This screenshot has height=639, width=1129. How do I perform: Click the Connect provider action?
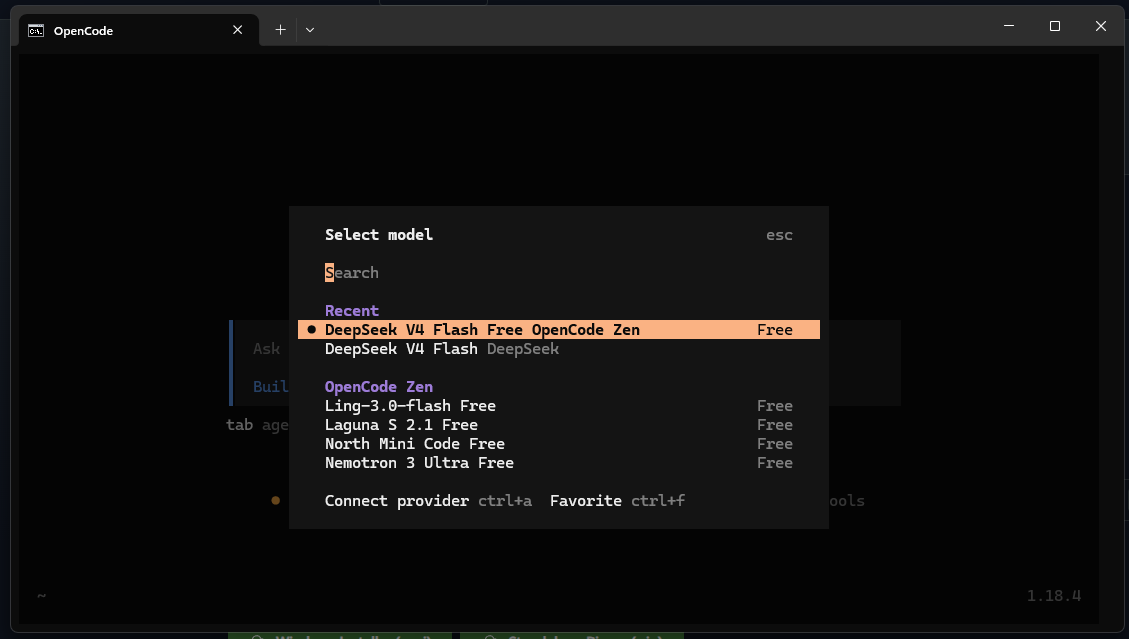tap(397, 501)
